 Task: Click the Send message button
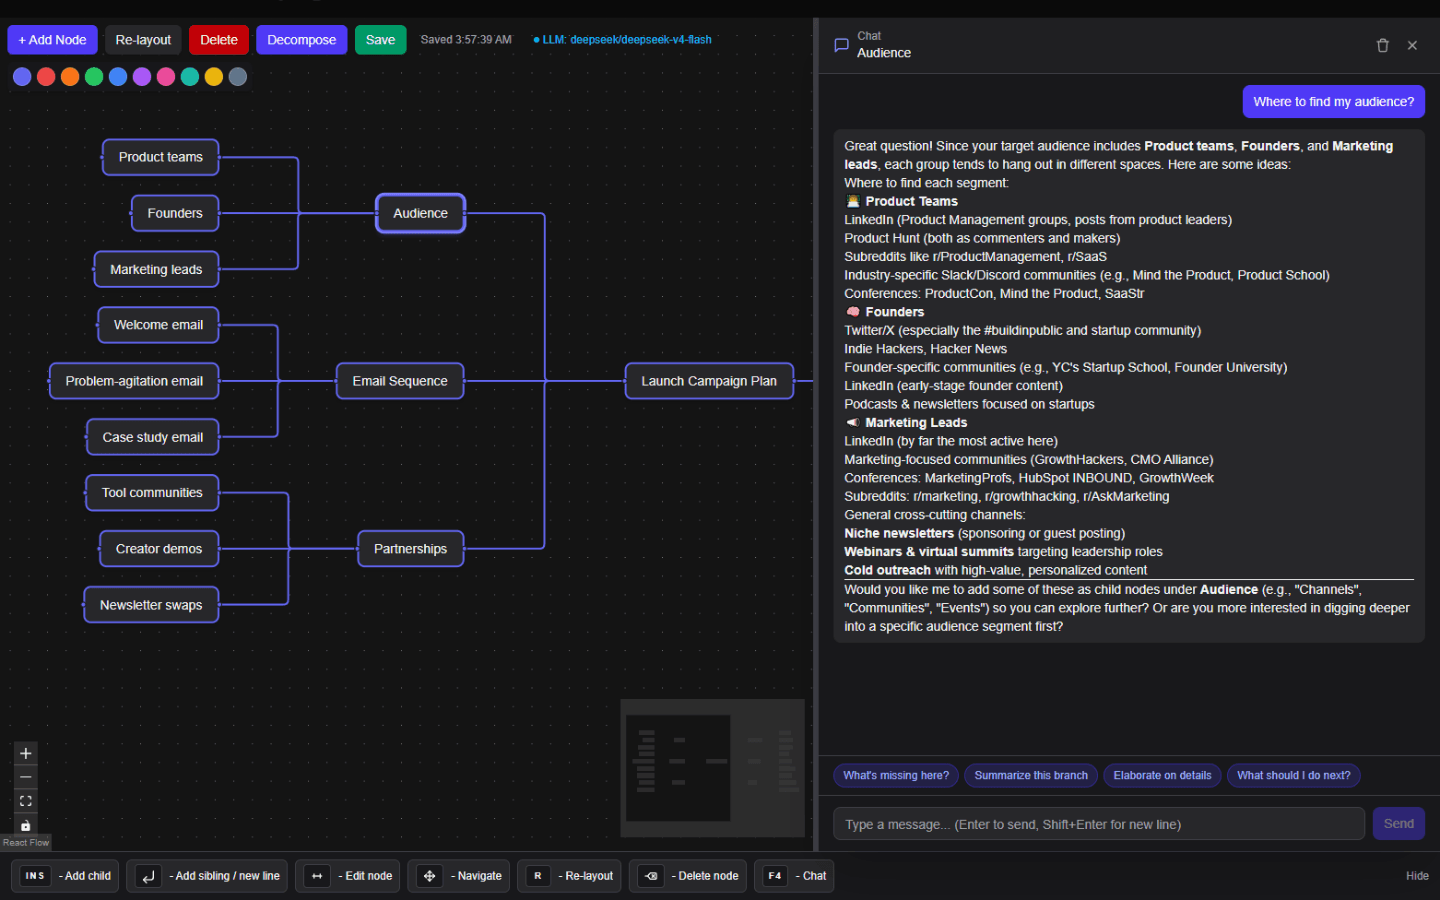coord(1399,824)
